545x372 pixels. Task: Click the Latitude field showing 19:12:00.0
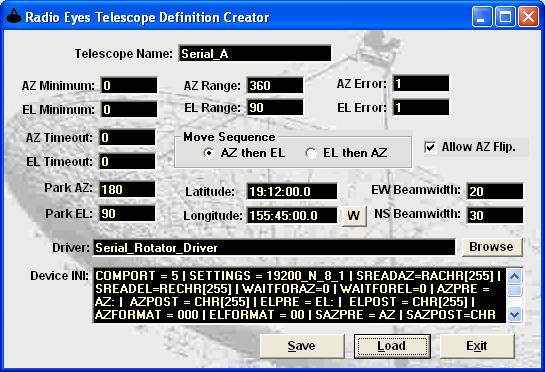(x=292, y=192)
